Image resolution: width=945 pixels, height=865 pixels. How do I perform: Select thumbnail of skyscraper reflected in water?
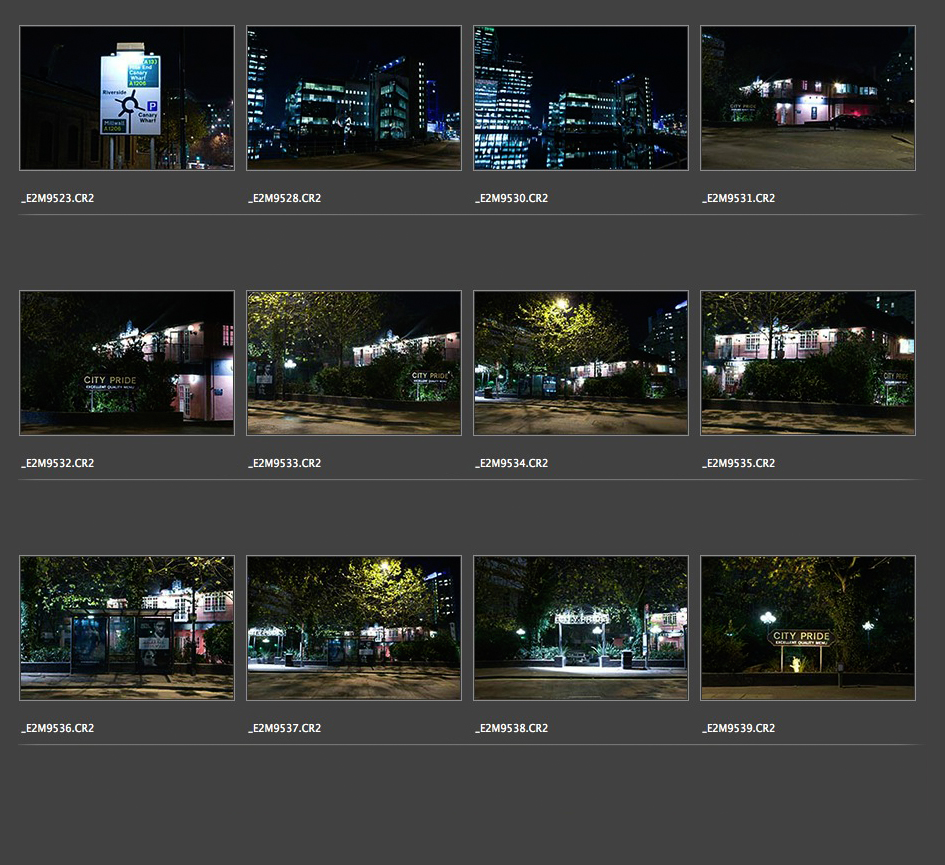pyautogui.click(x=581, y=98)
